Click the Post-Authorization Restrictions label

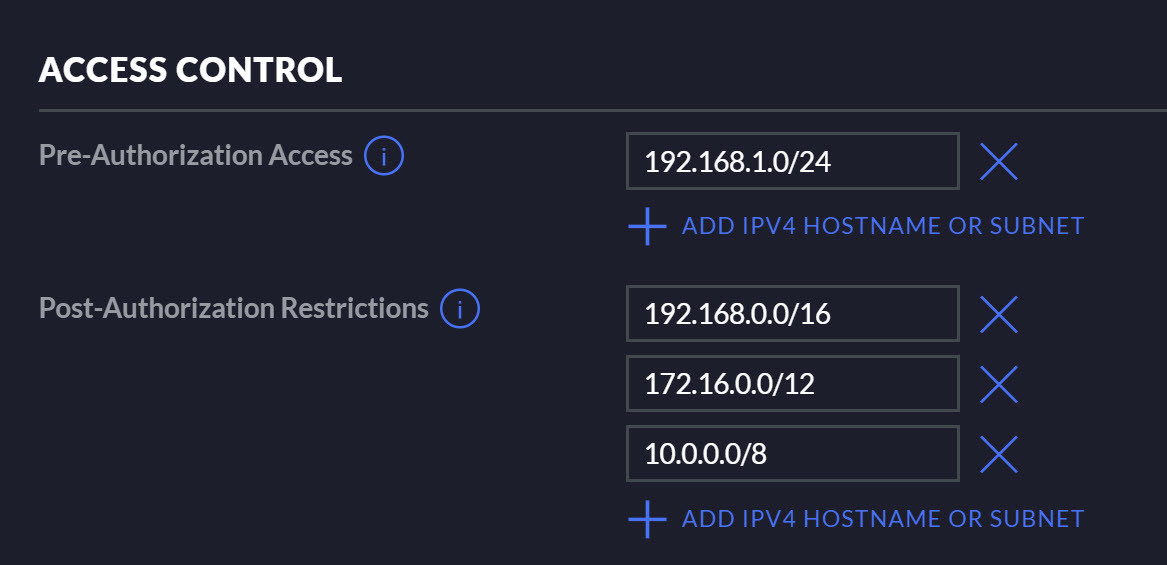[234, 308]
